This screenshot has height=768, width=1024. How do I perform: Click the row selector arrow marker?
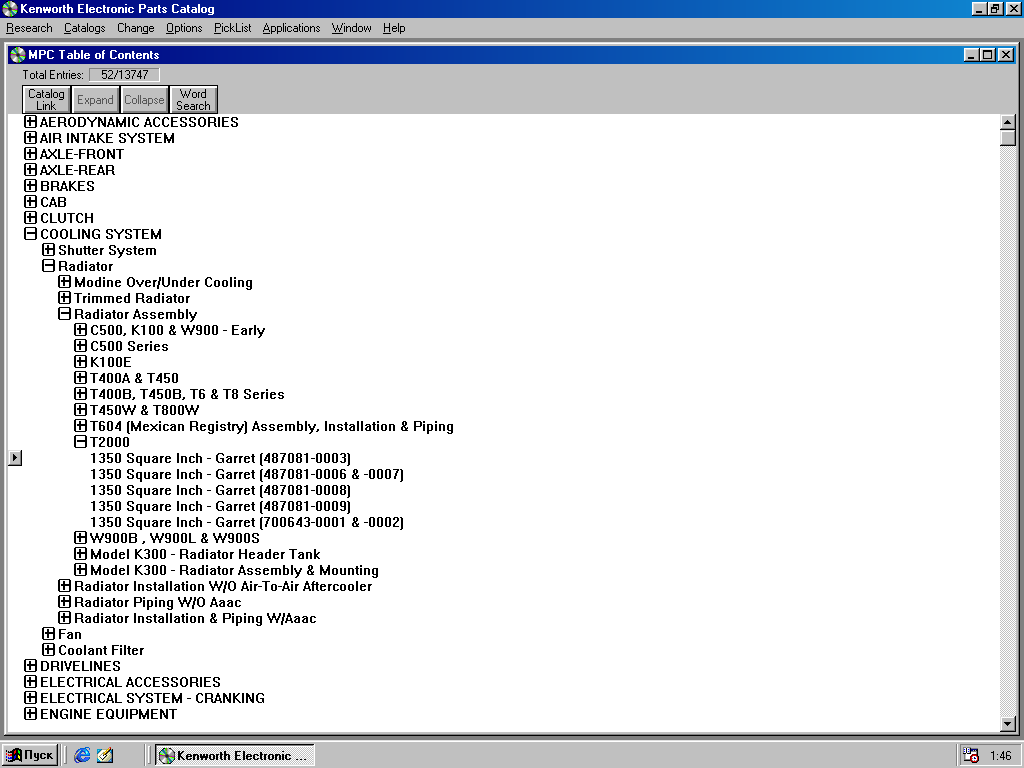tap(15, 458)
